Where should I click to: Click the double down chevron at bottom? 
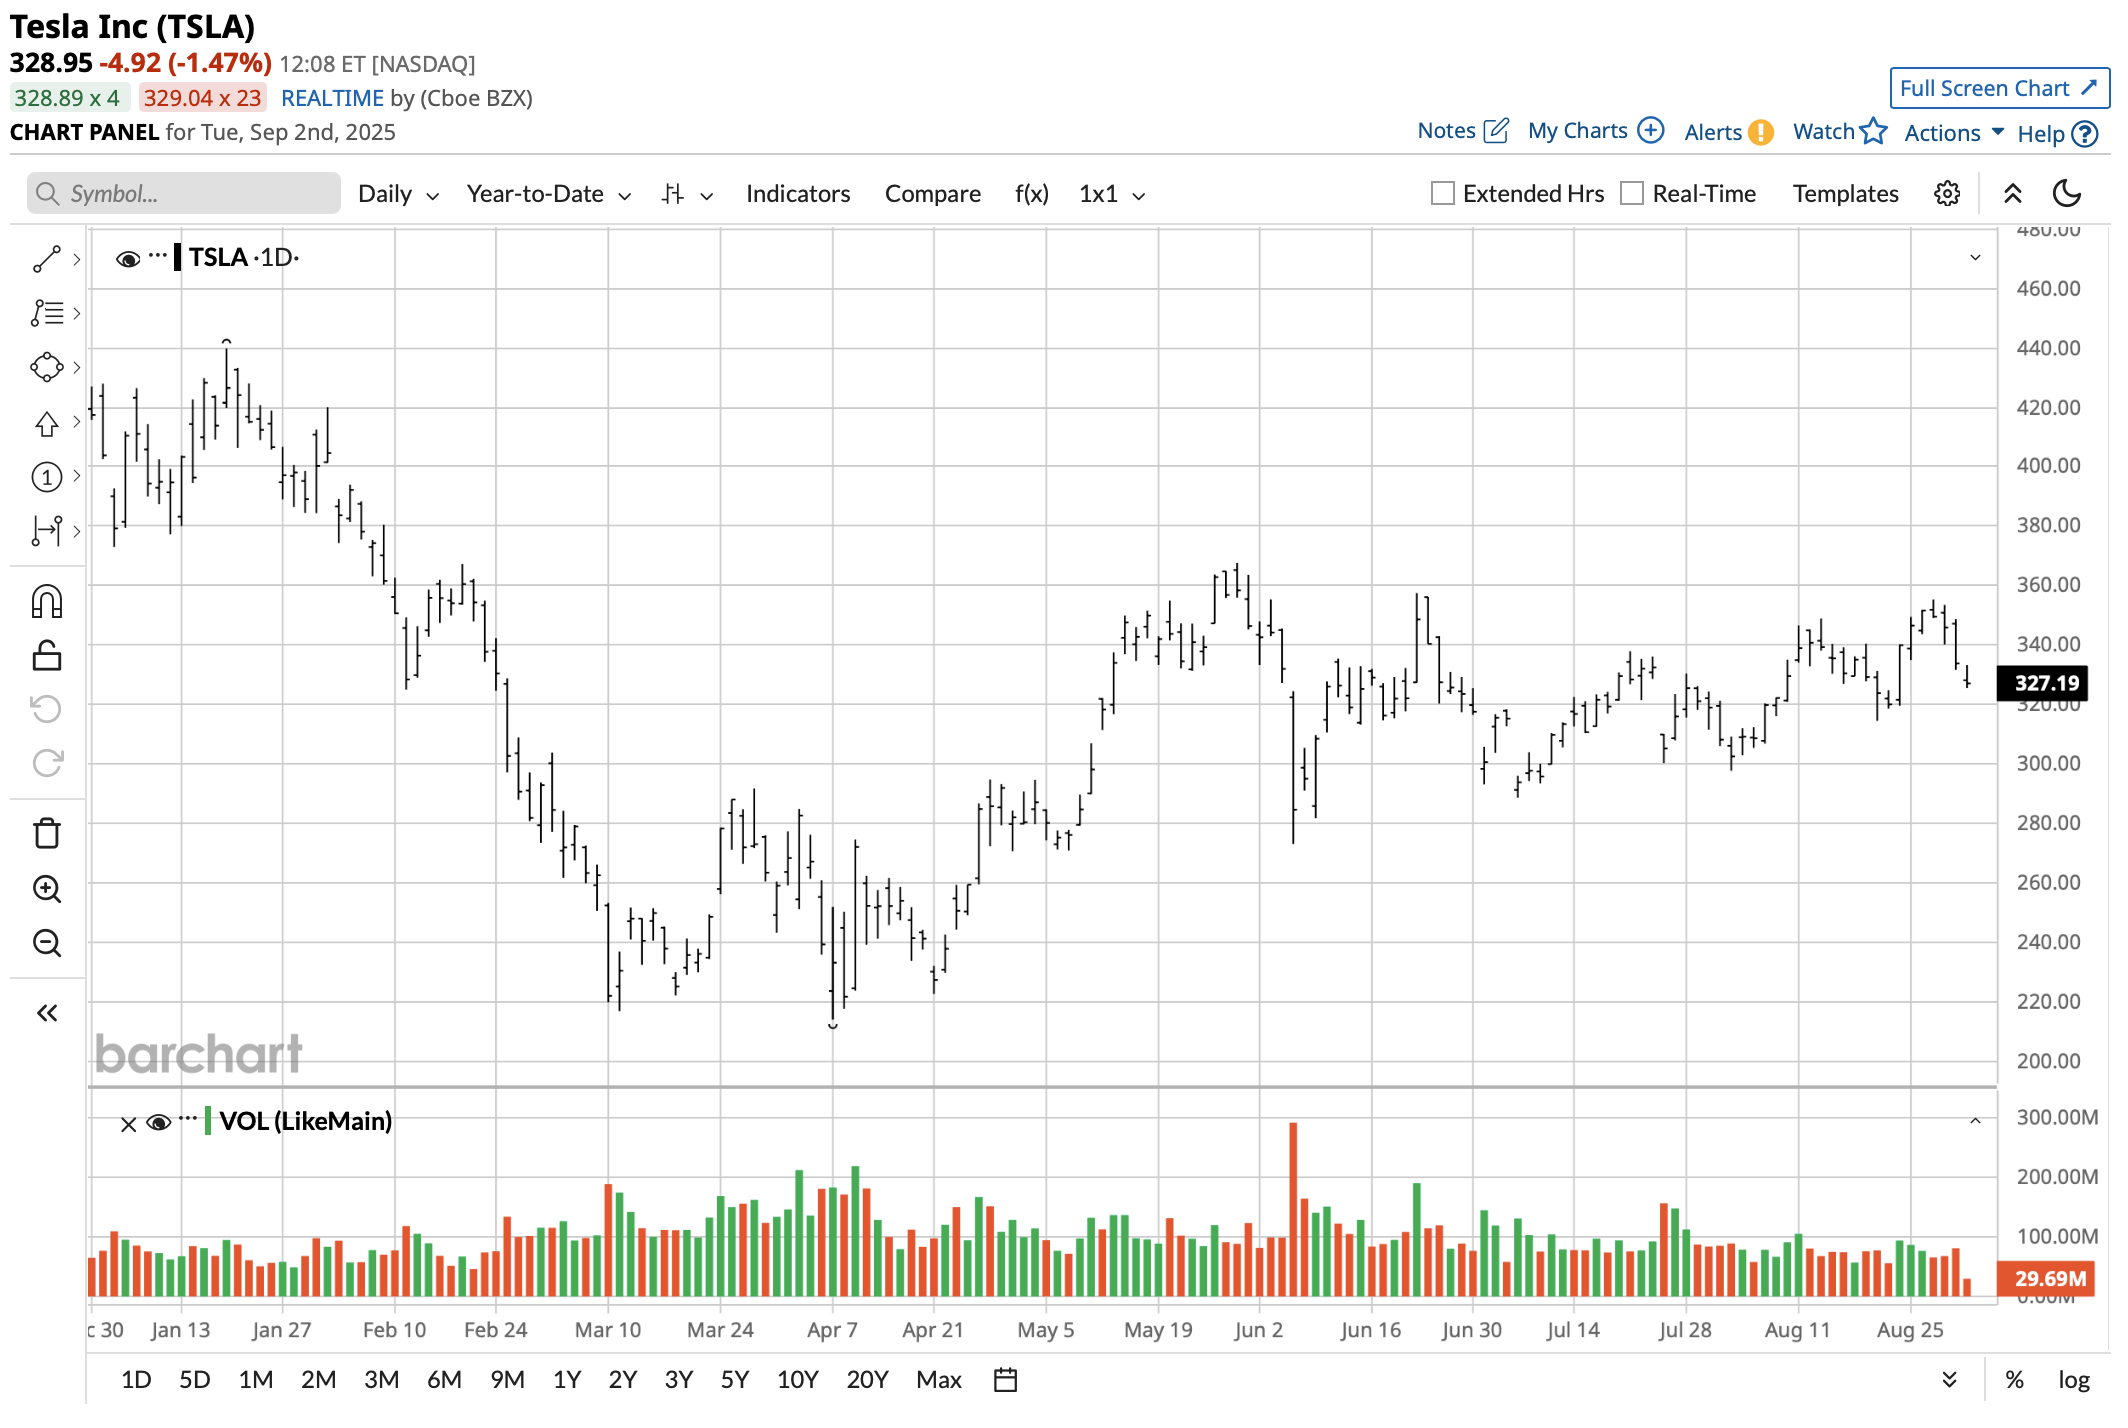pos(1949,1380)
